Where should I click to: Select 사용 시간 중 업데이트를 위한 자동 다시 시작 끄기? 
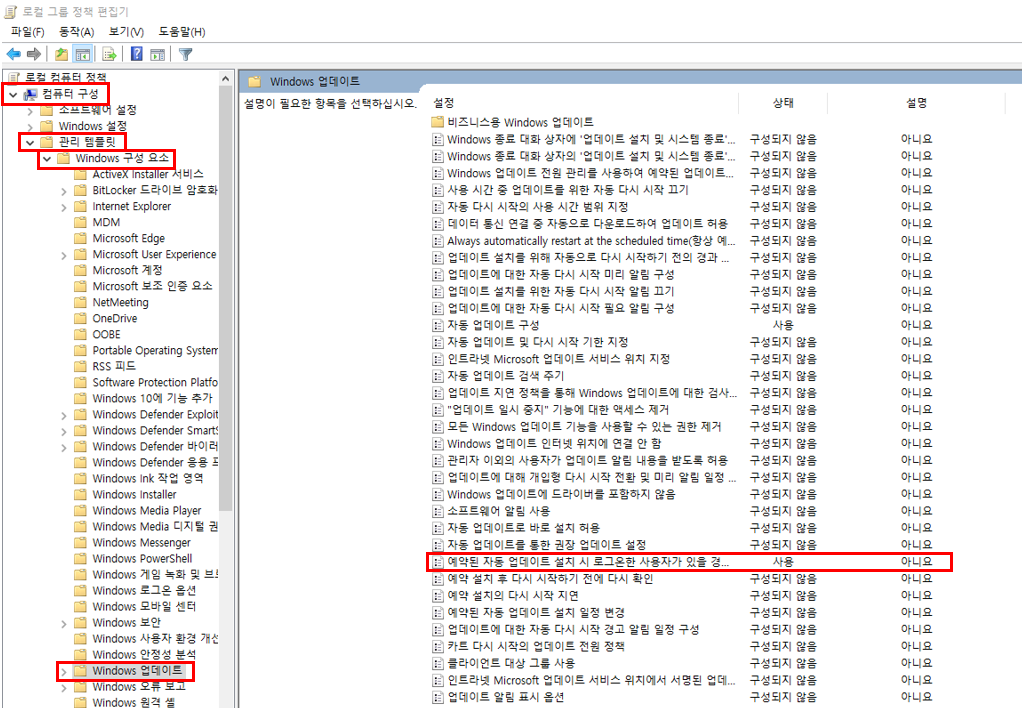(x=568, y=190)
